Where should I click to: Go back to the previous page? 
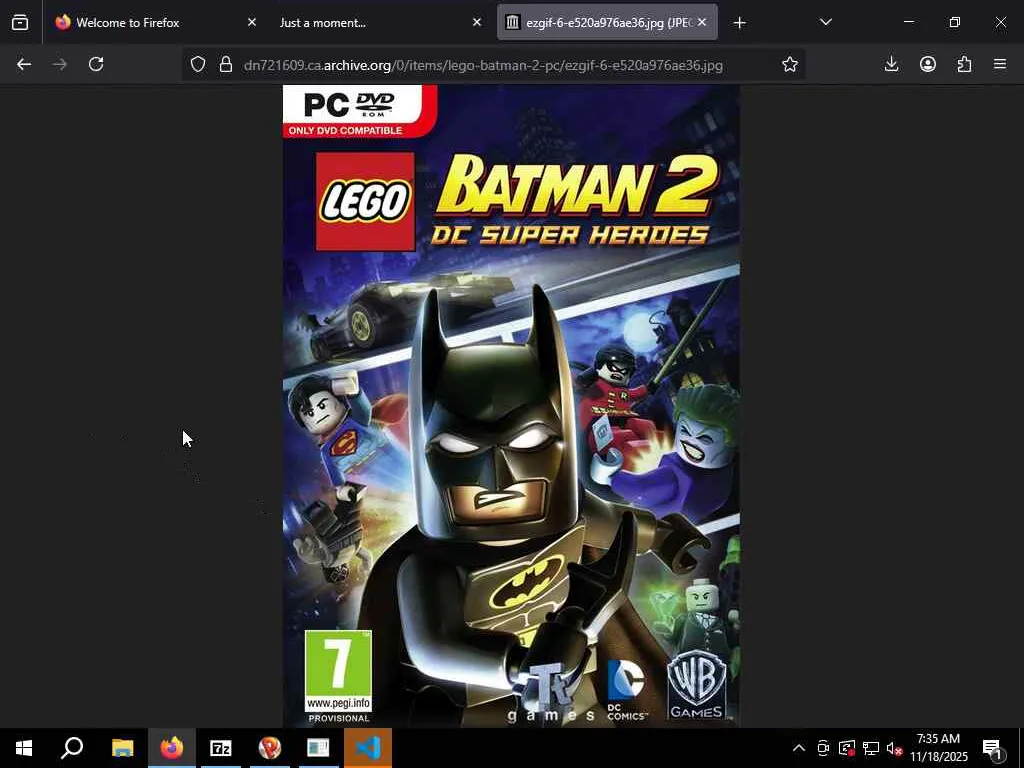[x=24, y=64]
